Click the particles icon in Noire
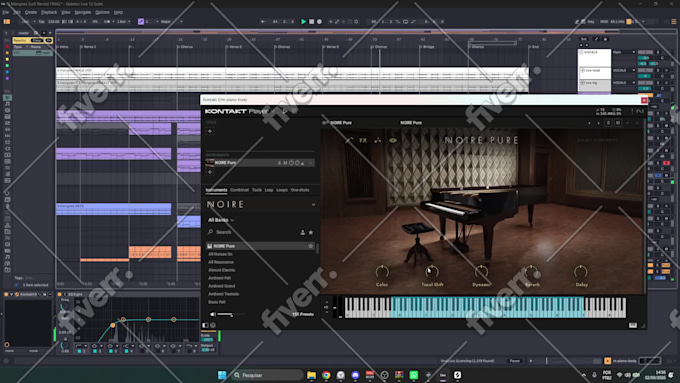This screenshot has height=383, width=680. 378,140
